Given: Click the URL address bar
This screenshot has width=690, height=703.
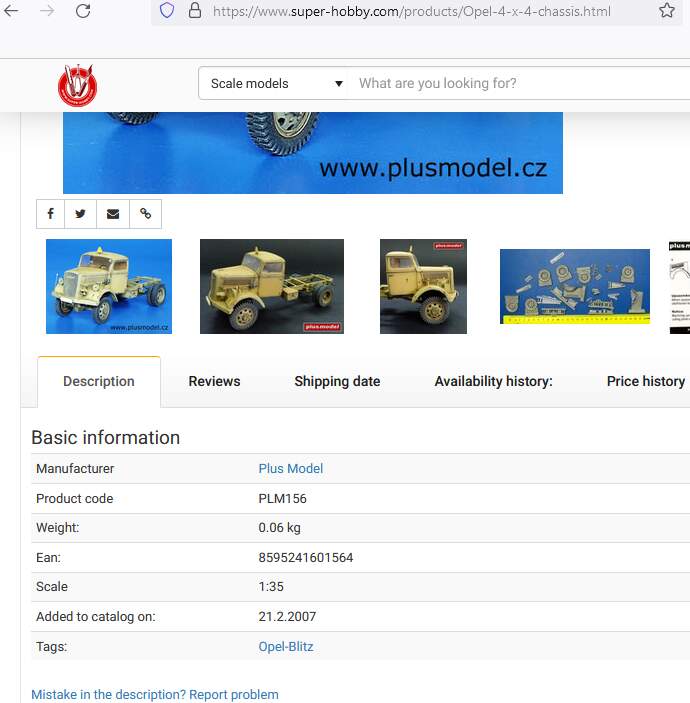Looking at the screenshot, I should coord(412,11).
